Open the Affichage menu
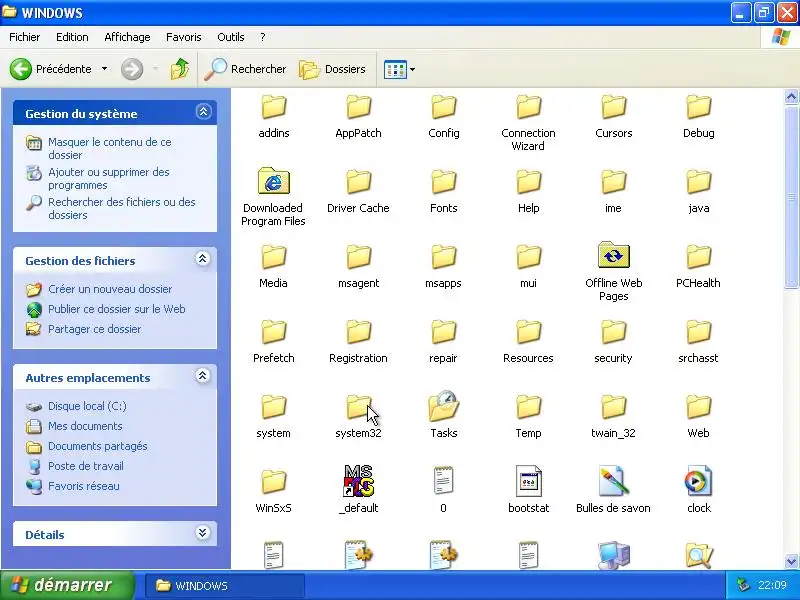800x600 pixels. pos(127,37)
